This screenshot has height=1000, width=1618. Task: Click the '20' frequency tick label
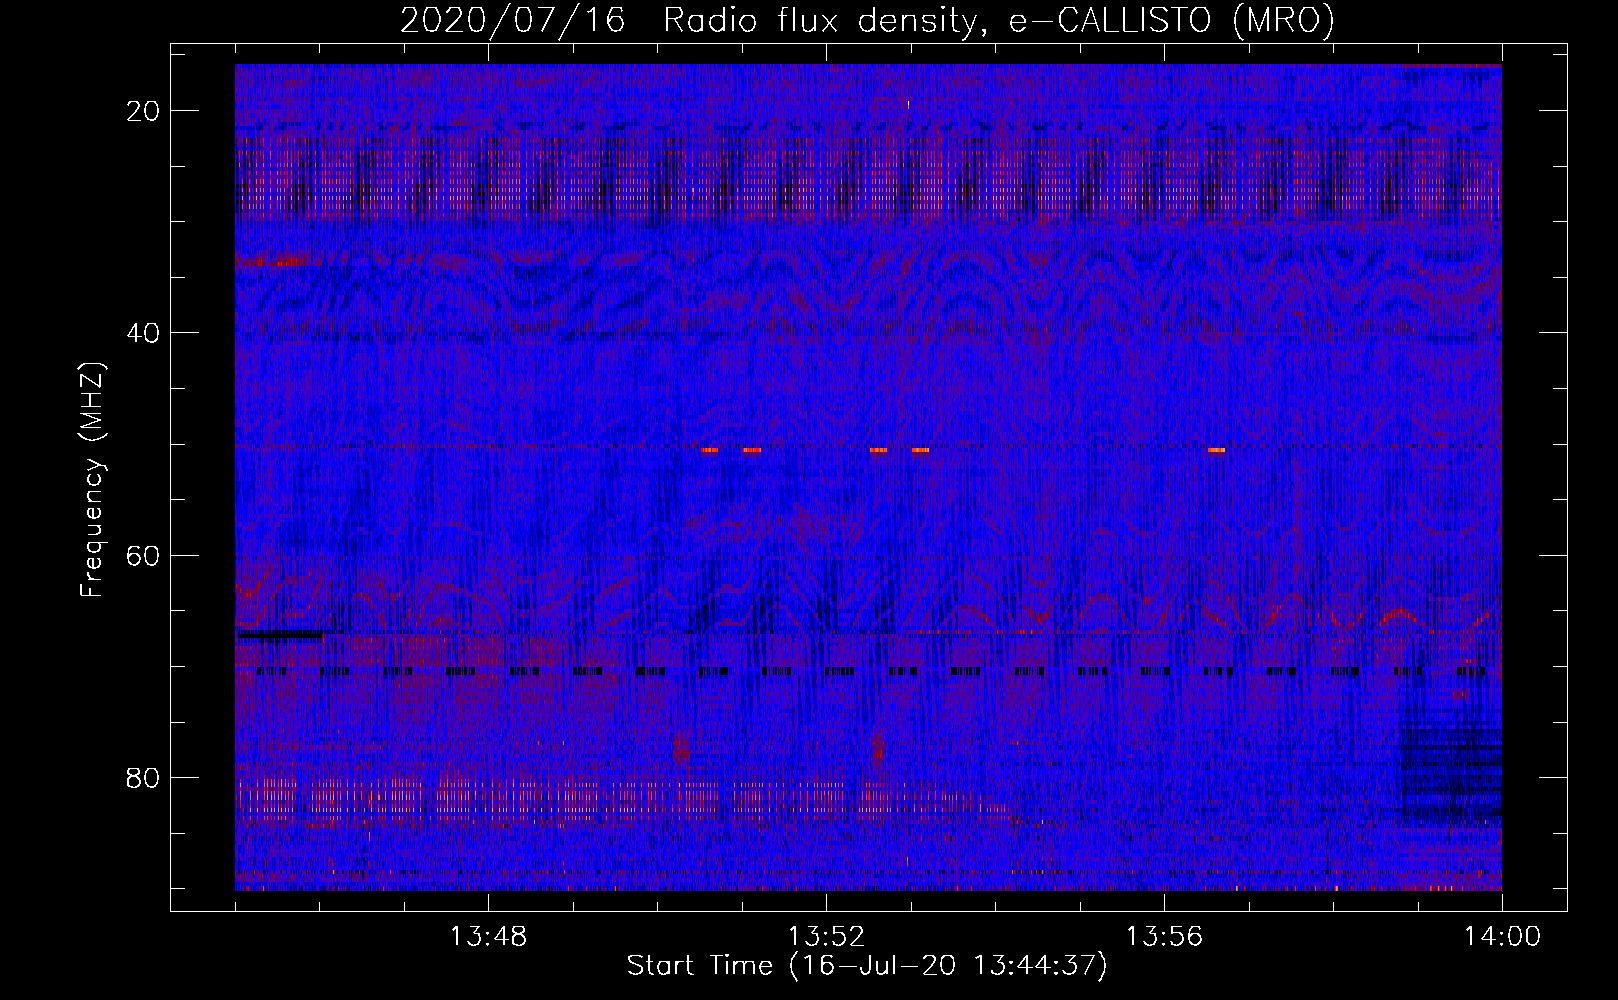tap(144, 111)
